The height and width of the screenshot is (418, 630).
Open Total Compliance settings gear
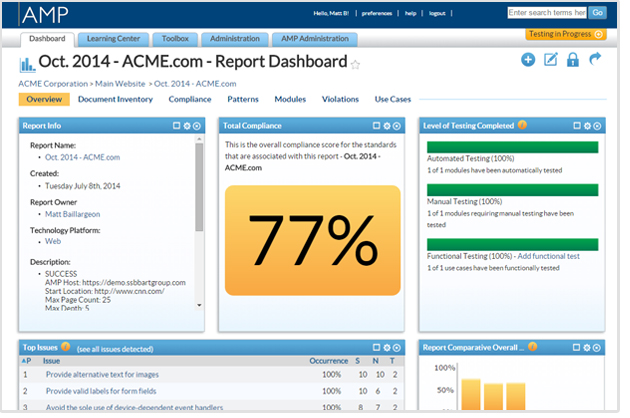[387, 126]
